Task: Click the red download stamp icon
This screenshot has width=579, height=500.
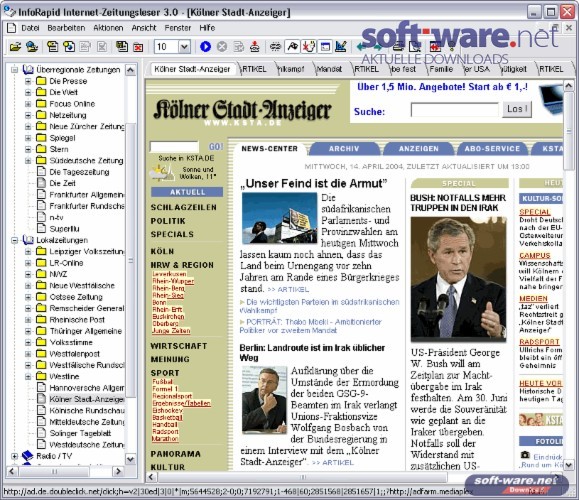Action: tap(255, 47)
